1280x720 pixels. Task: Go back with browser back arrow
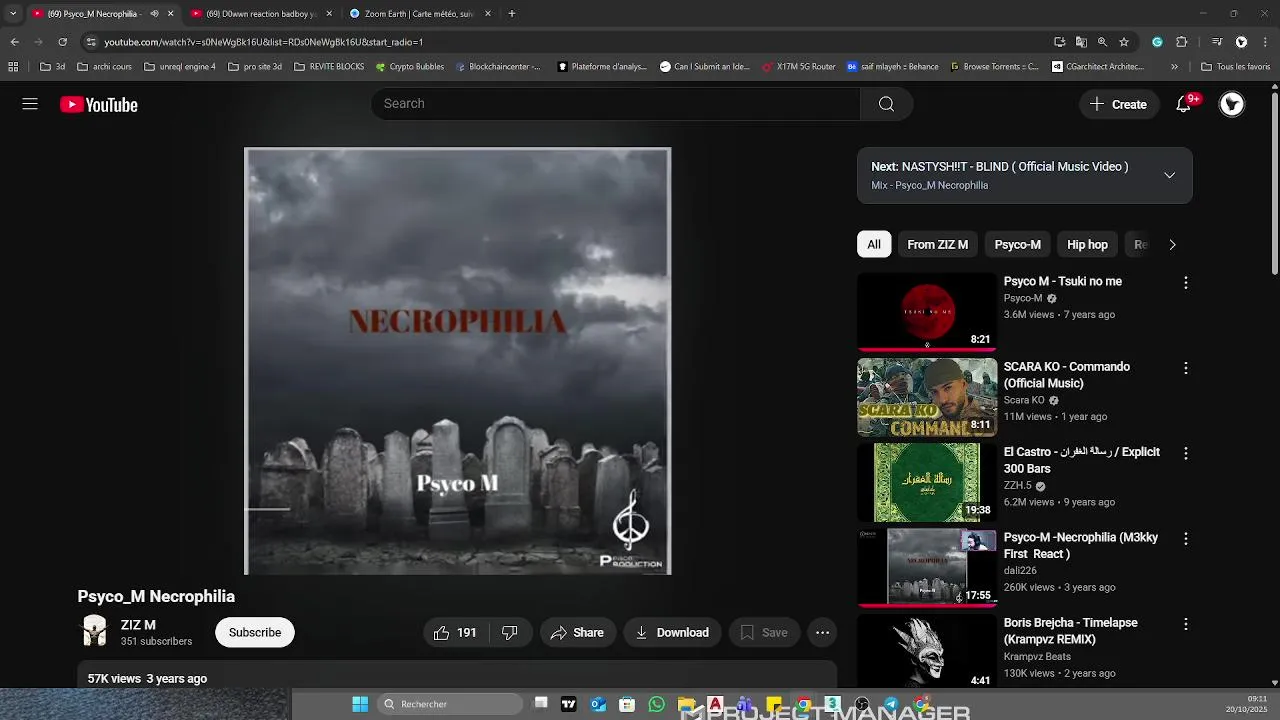(x=14, y=42)
